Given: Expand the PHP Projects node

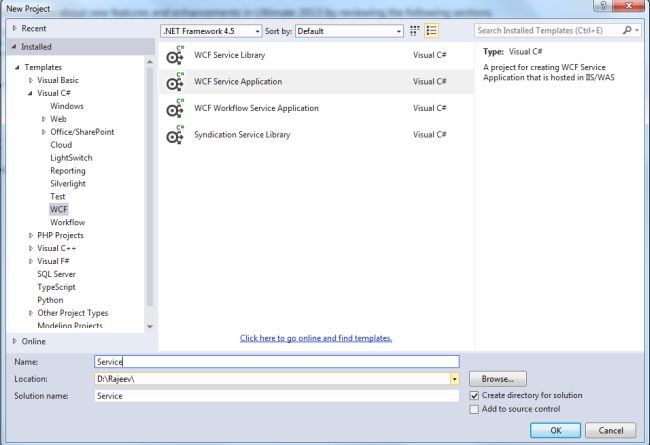Looking at the screenshot, I should pyautogui.click(x=31, y=235).
